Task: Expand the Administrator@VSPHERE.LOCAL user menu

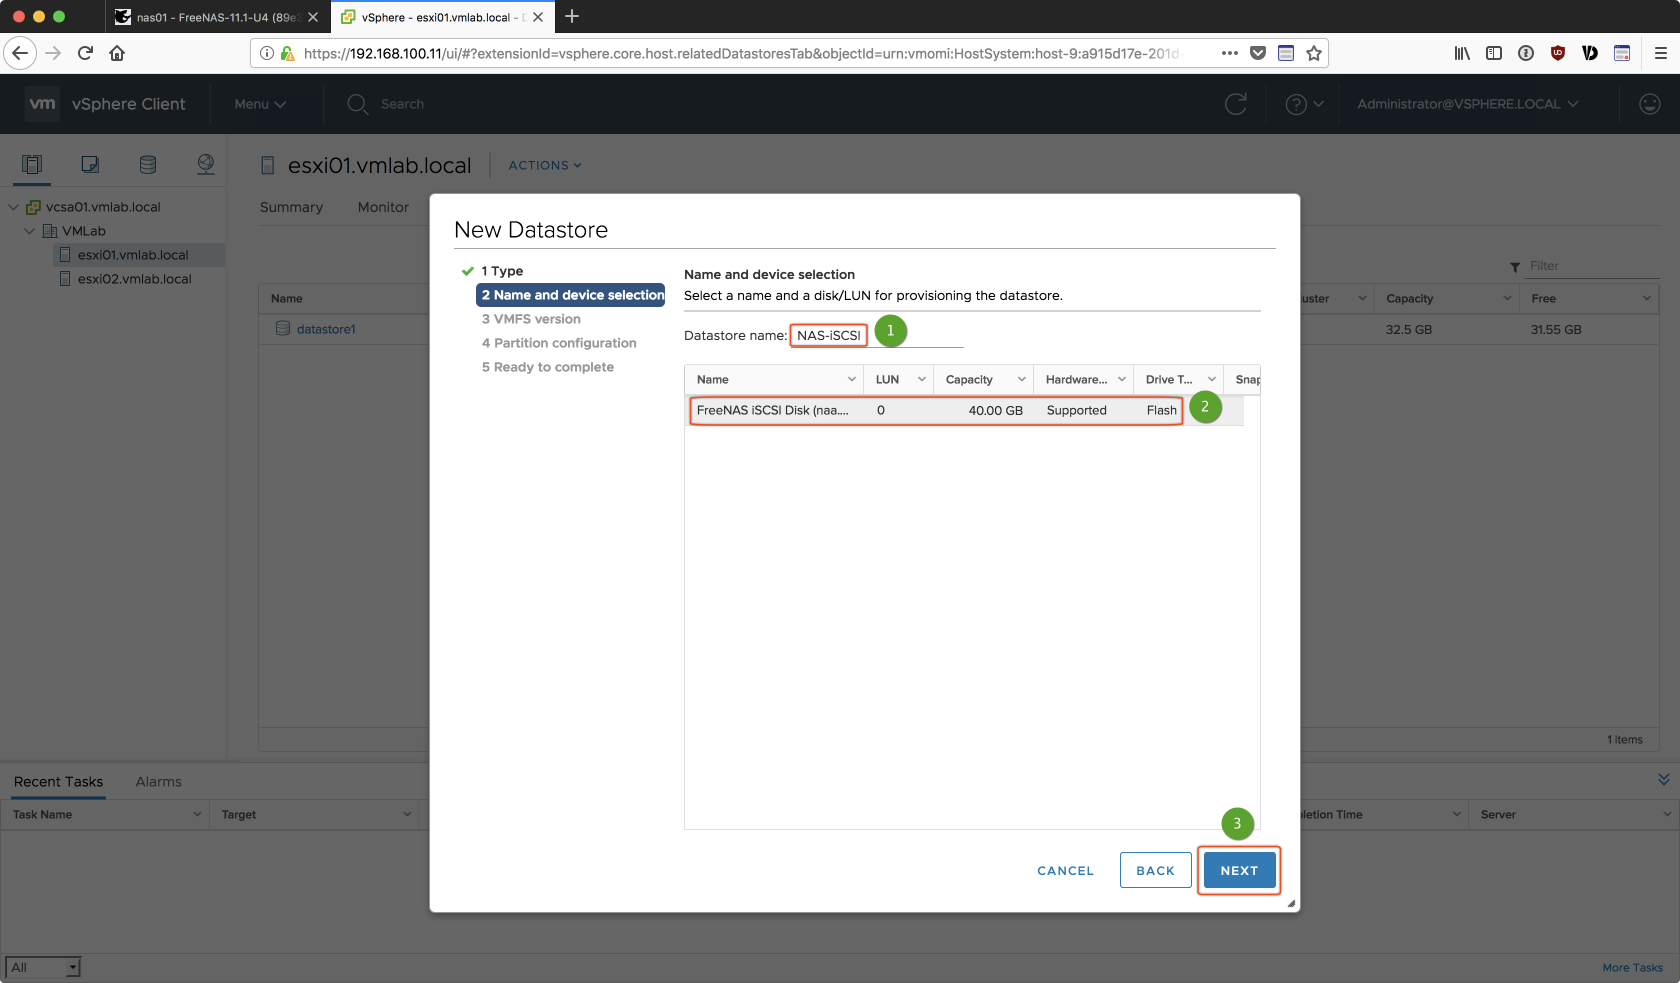Action: 1467,104
